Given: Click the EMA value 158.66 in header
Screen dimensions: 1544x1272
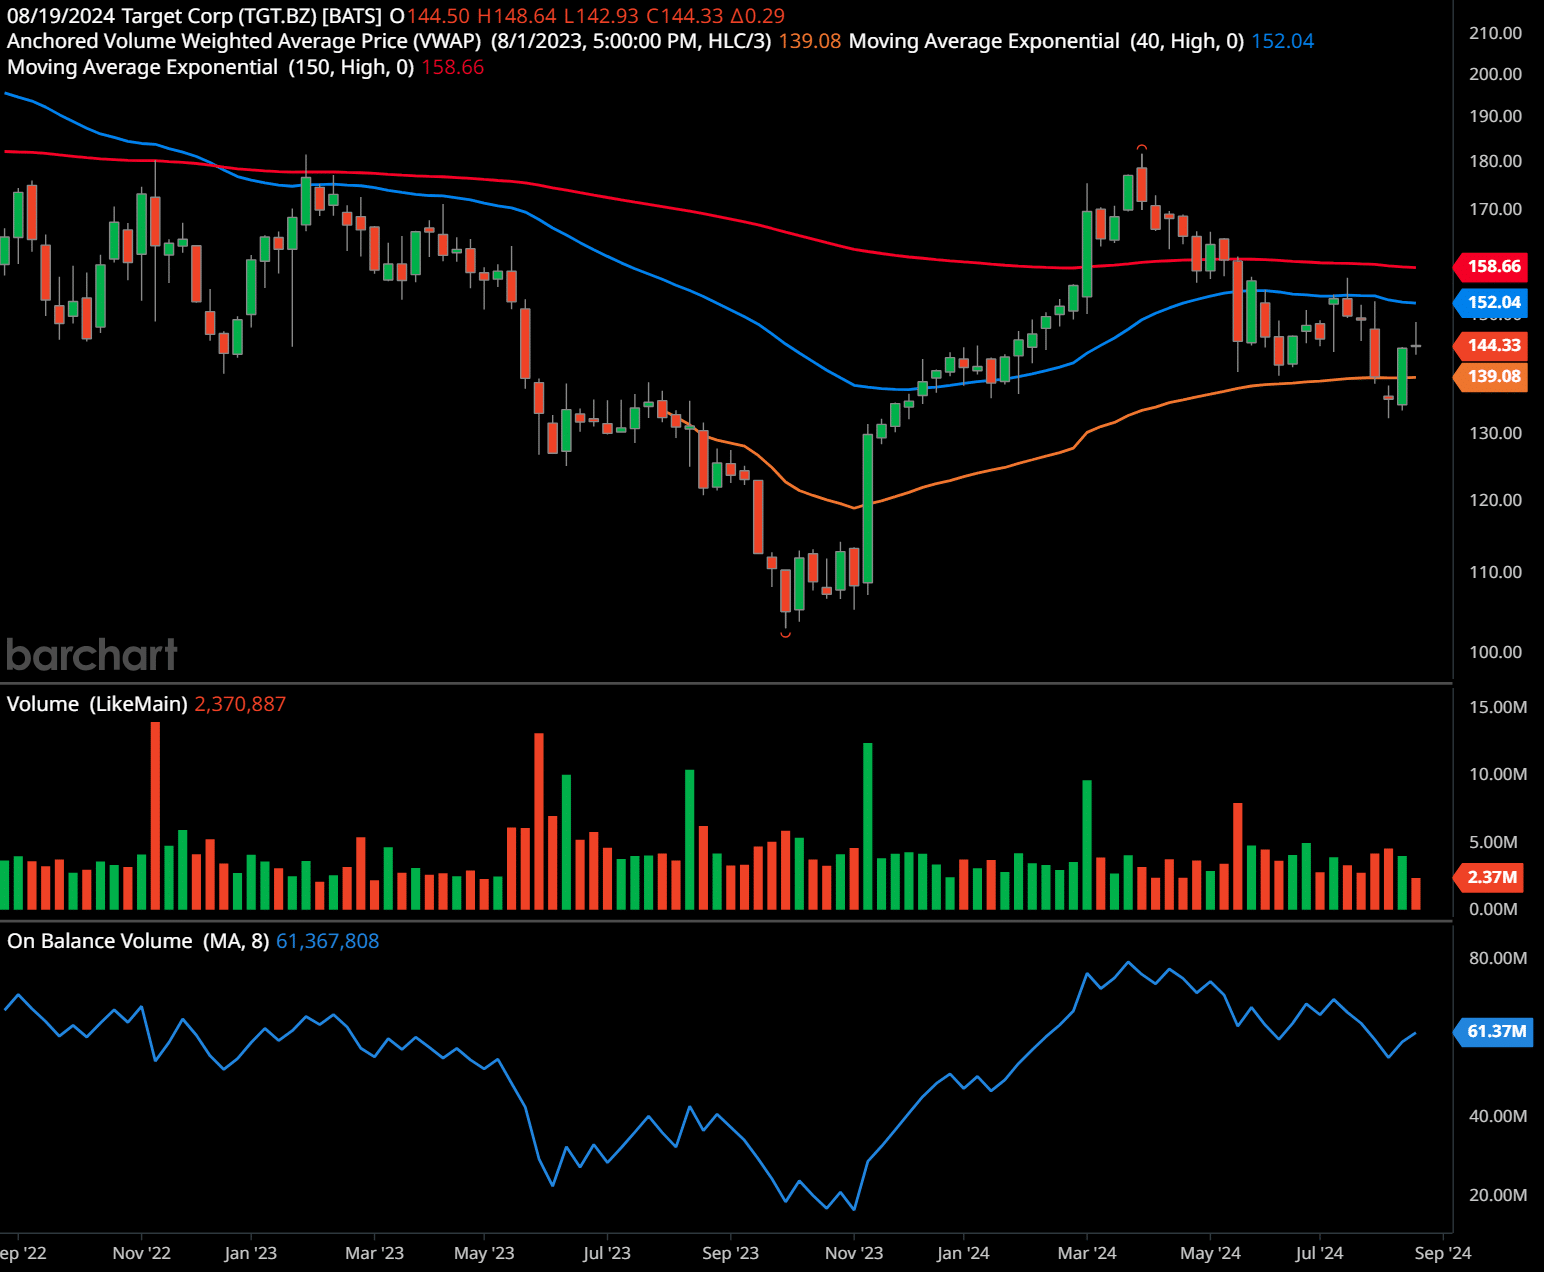Looking at the screenshot, I should click(x=452, y=67).
